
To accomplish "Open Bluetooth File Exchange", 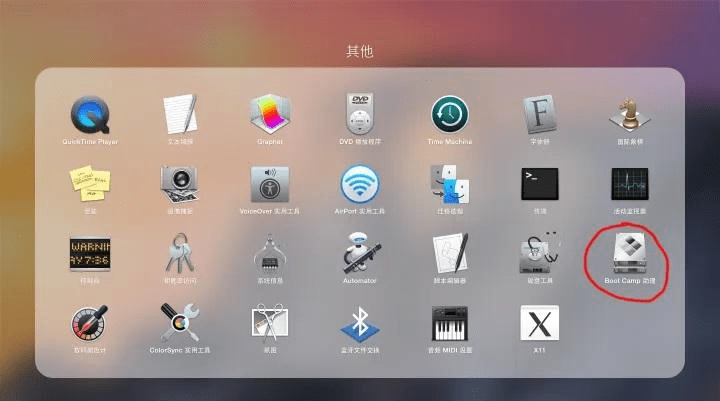I will click(x=360, y=323).
